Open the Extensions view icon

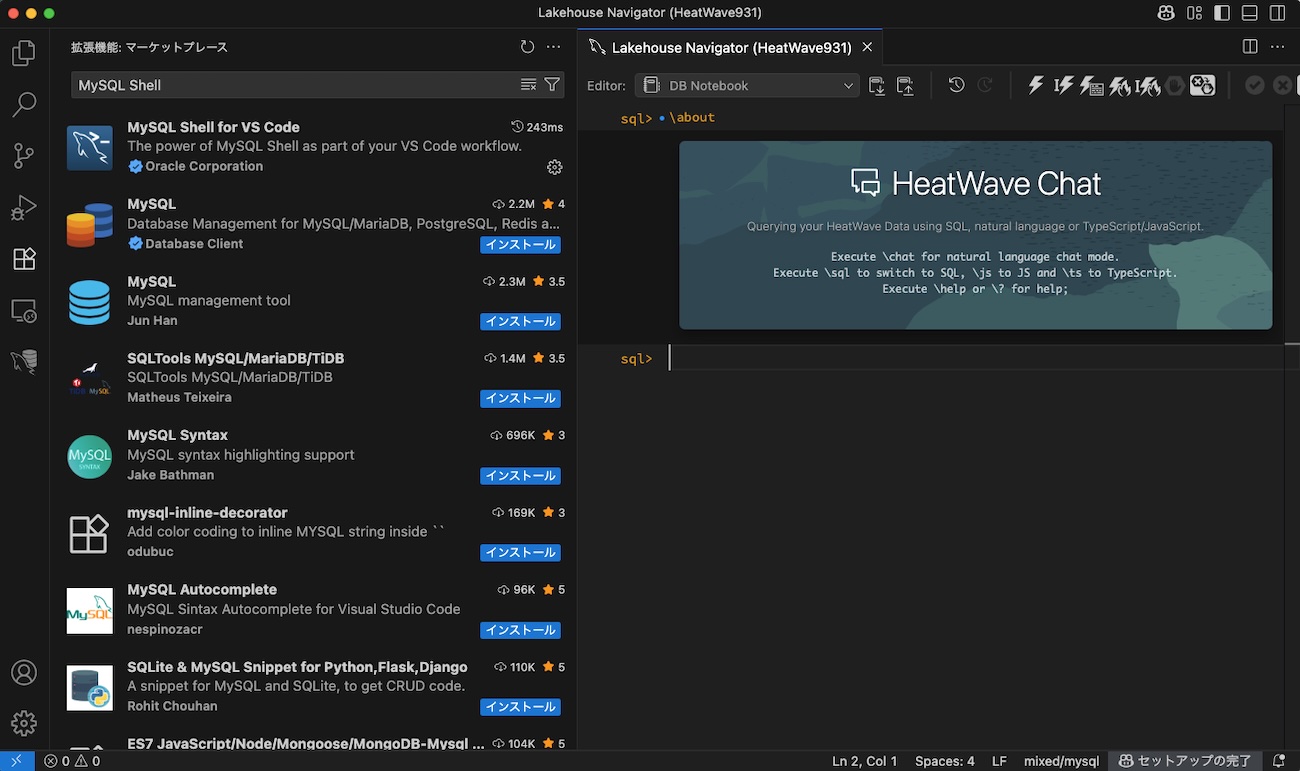coord(24,258)
